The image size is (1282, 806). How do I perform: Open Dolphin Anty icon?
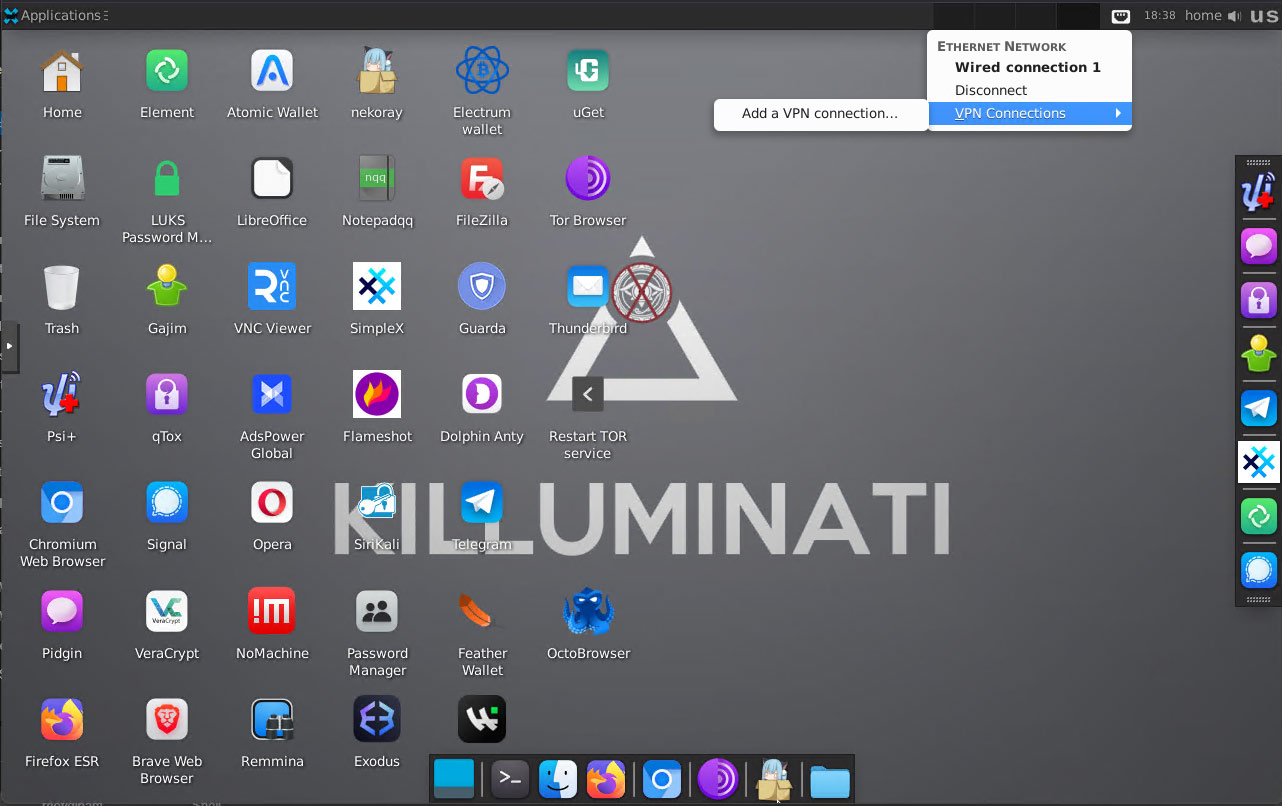(x=482, y=395)
